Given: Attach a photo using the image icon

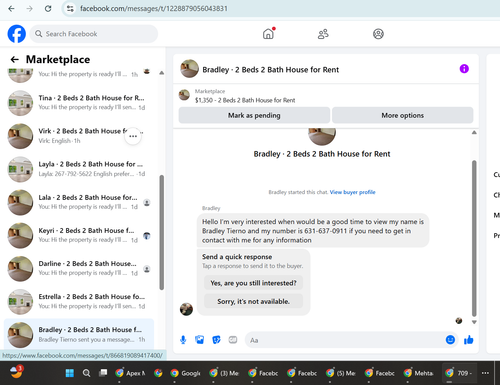Looking at the screenshot, I should (x=199, y=340).
